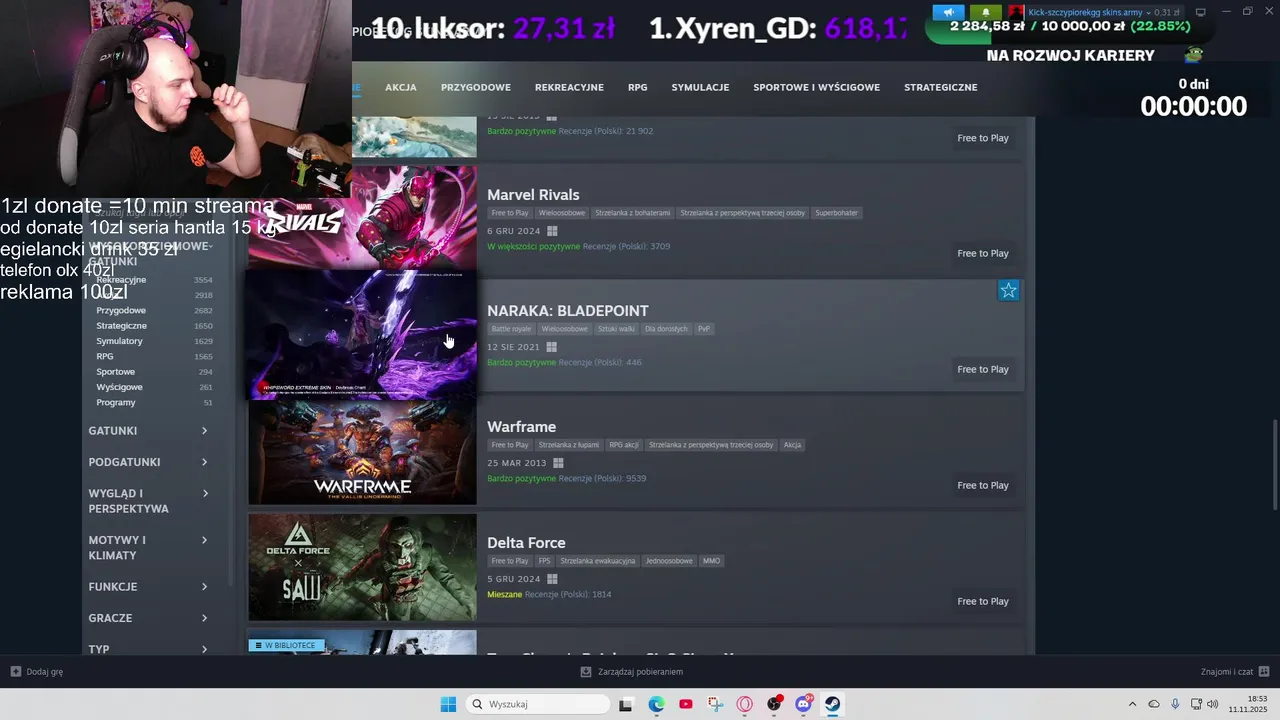Click taskbar 'Wyszukaj' search box
Image resolution: width=1280 pixels, height=720 pixels.
click(539, 704)
